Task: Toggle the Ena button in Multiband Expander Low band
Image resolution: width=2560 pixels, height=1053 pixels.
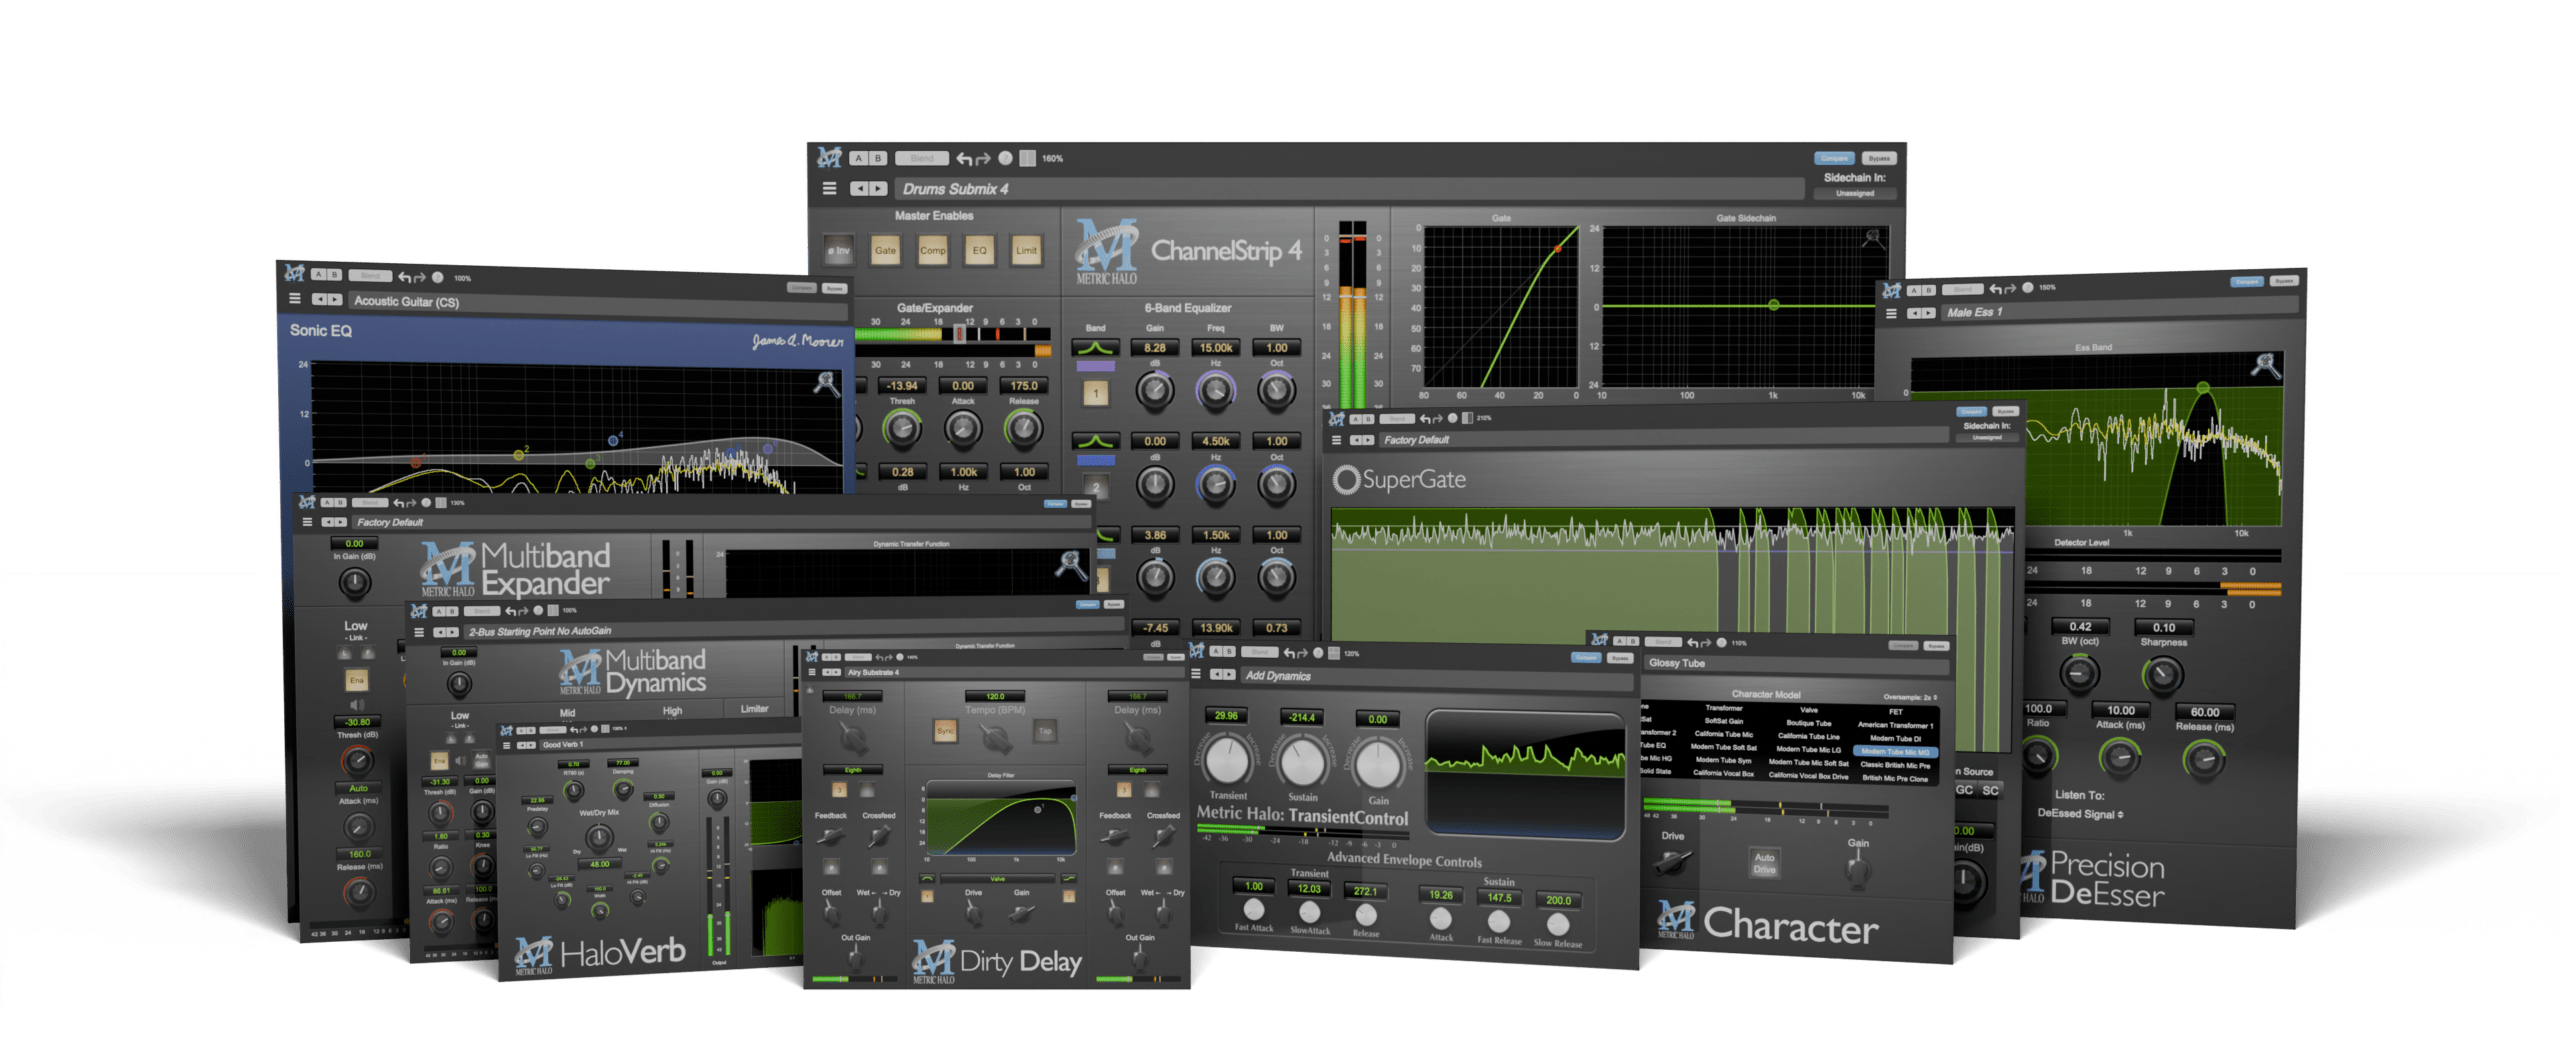Action: (x=357, y=680)
